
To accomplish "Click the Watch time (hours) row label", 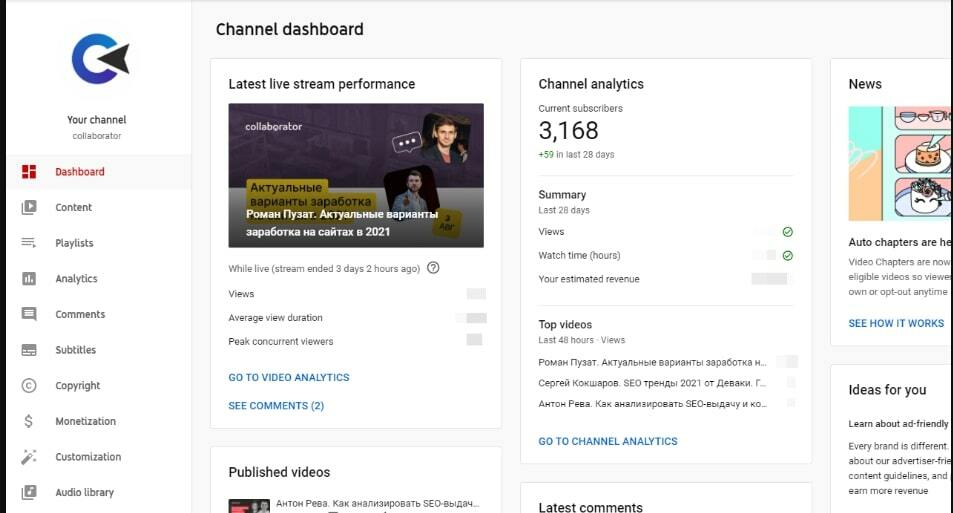I will [579, 255].
